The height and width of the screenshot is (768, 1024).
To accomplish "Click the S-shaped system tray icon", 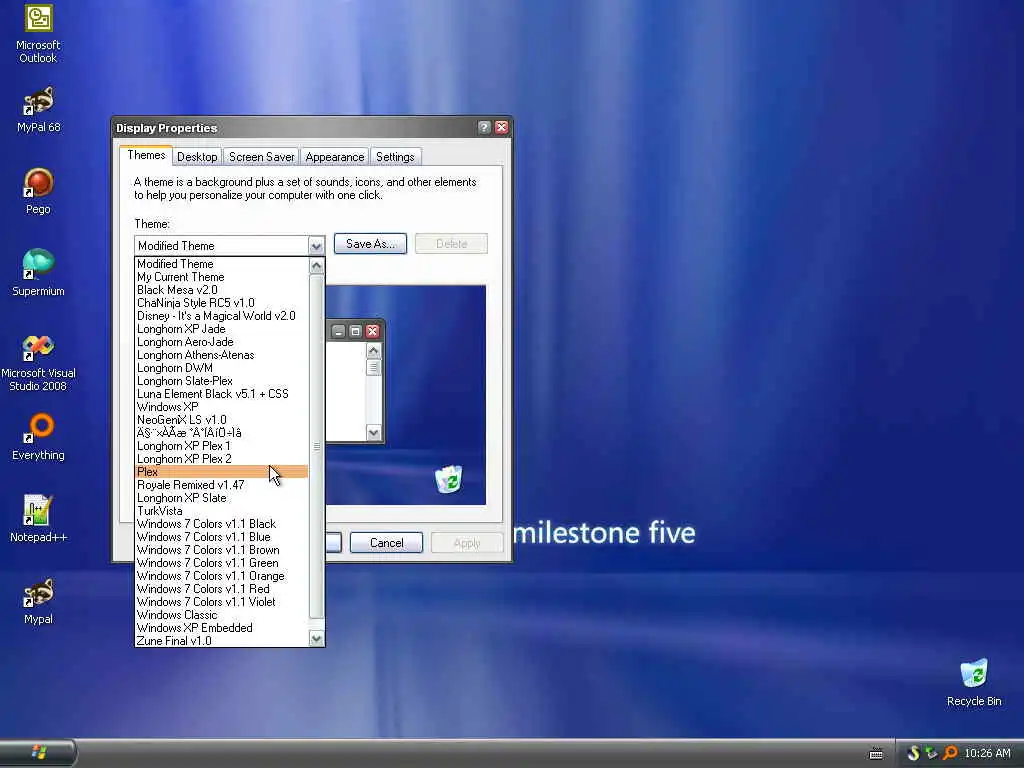I will coord(913,753).
